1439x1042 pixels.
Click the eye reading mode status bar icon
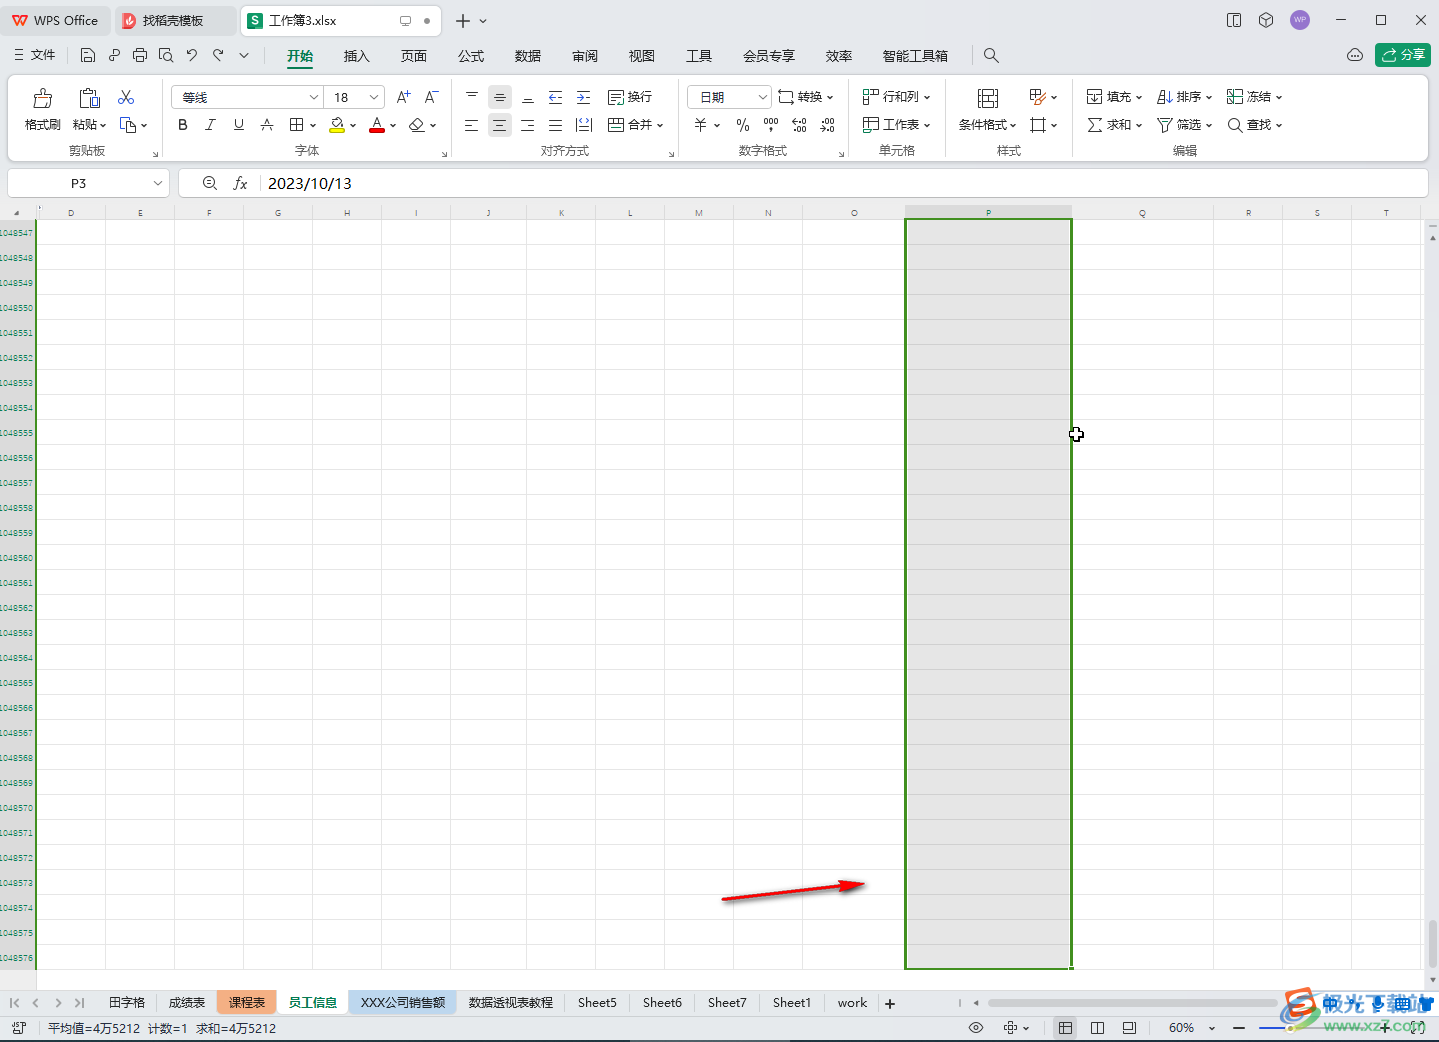tap(976, 1028)
